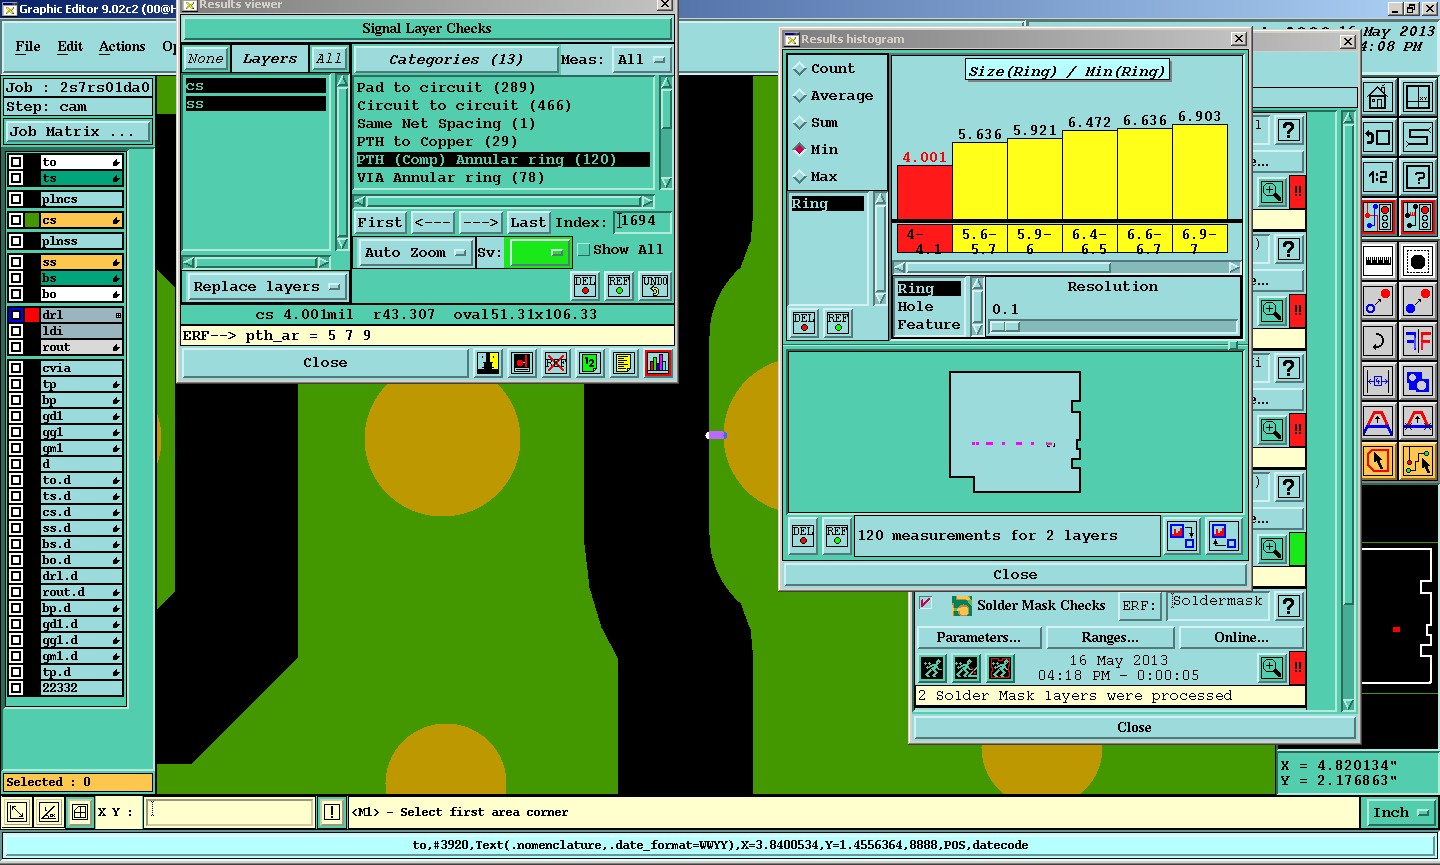
Task: Click the REF icon beside histogram preview
Action: (837, 535)
